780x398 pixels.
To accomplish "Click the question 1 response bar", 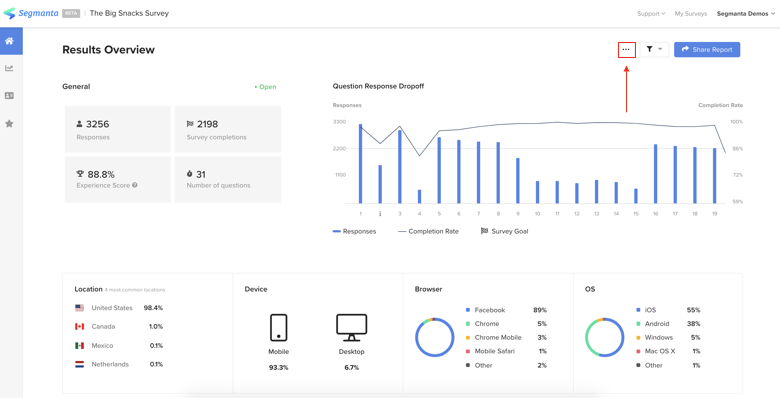I will point(361,164).
